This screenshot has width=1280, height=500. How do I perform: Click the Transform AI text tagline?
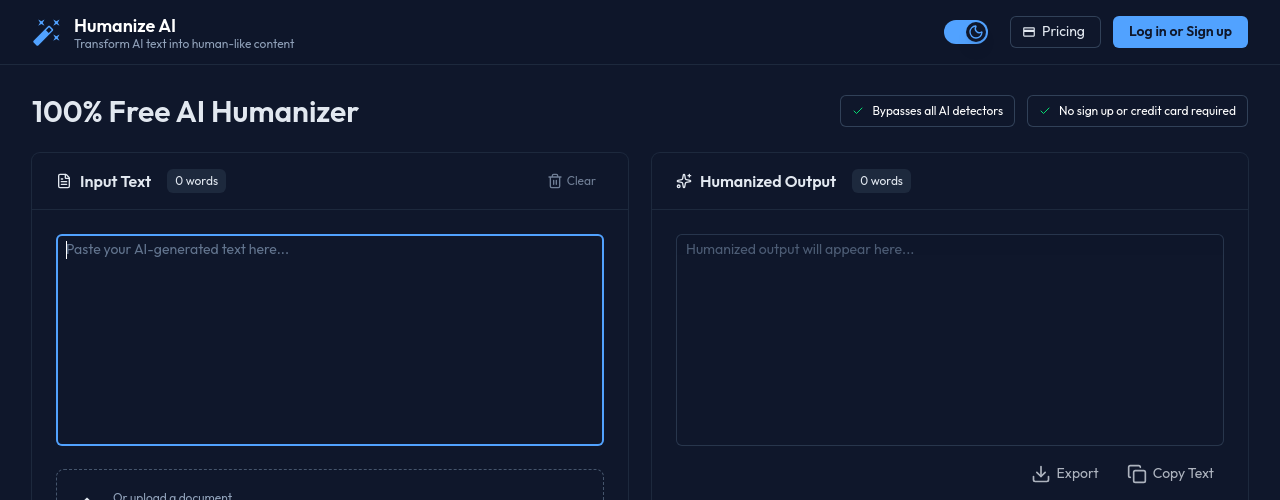tap(184, 44)
